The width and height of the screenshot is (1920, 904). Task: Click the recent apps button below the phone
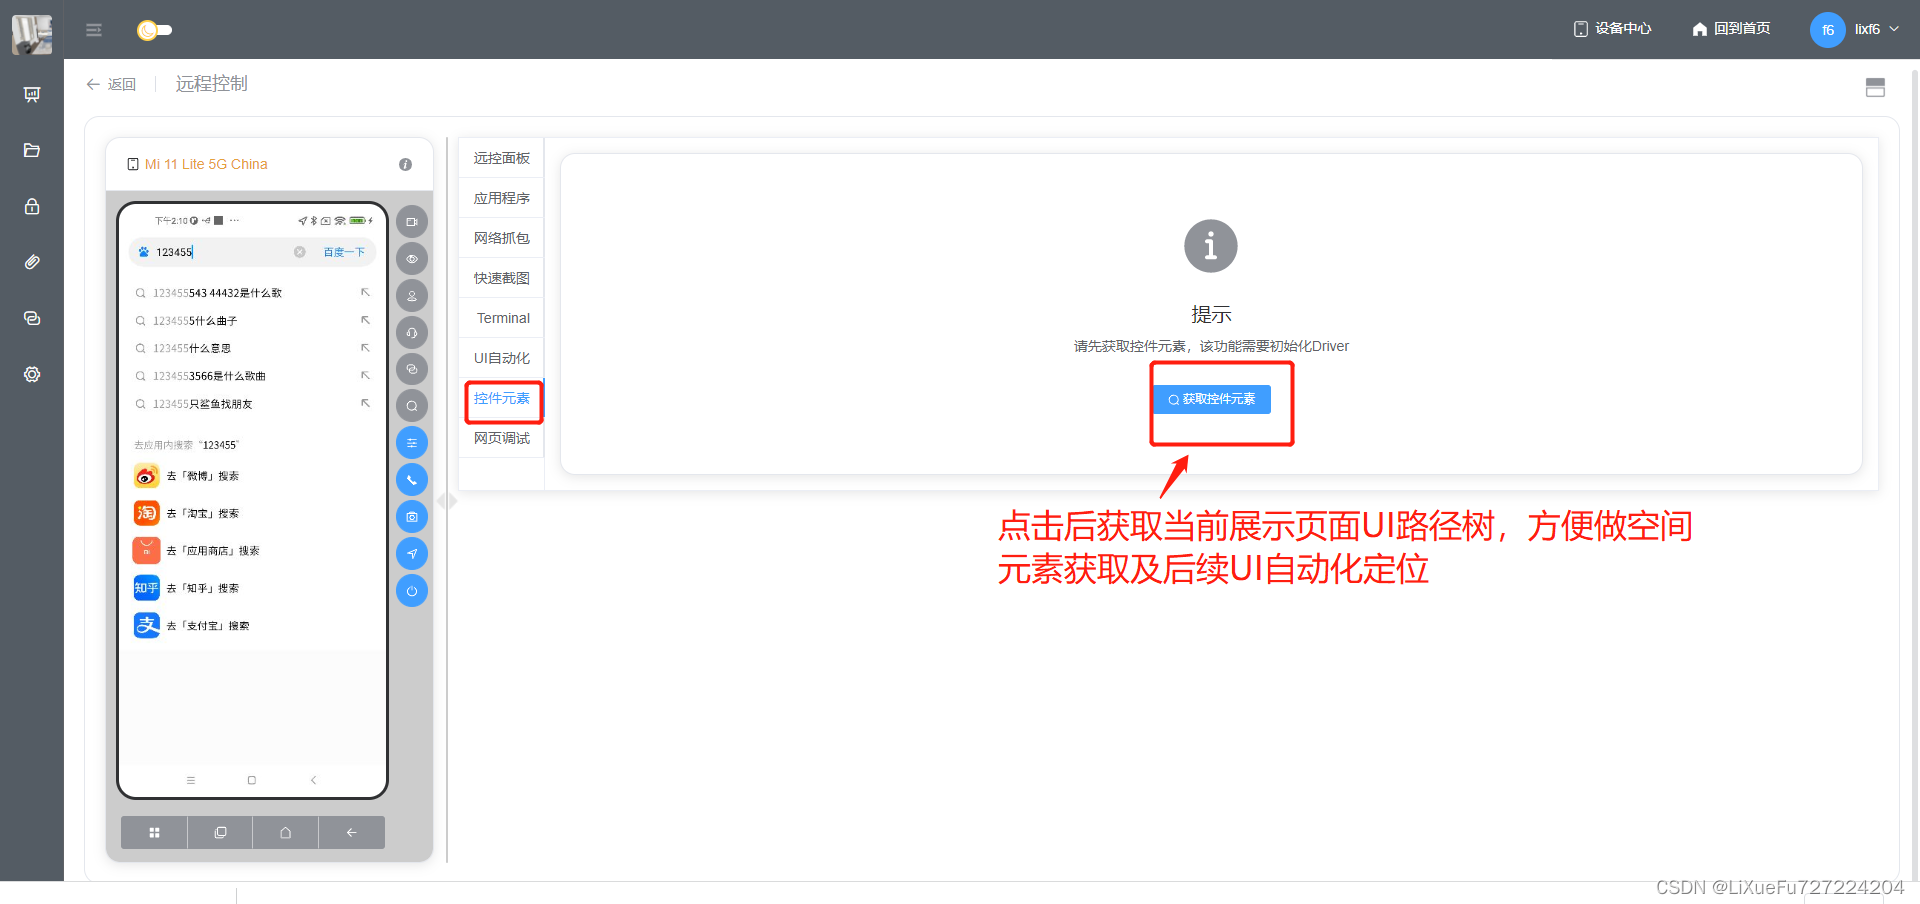click(x=220, y=832)
